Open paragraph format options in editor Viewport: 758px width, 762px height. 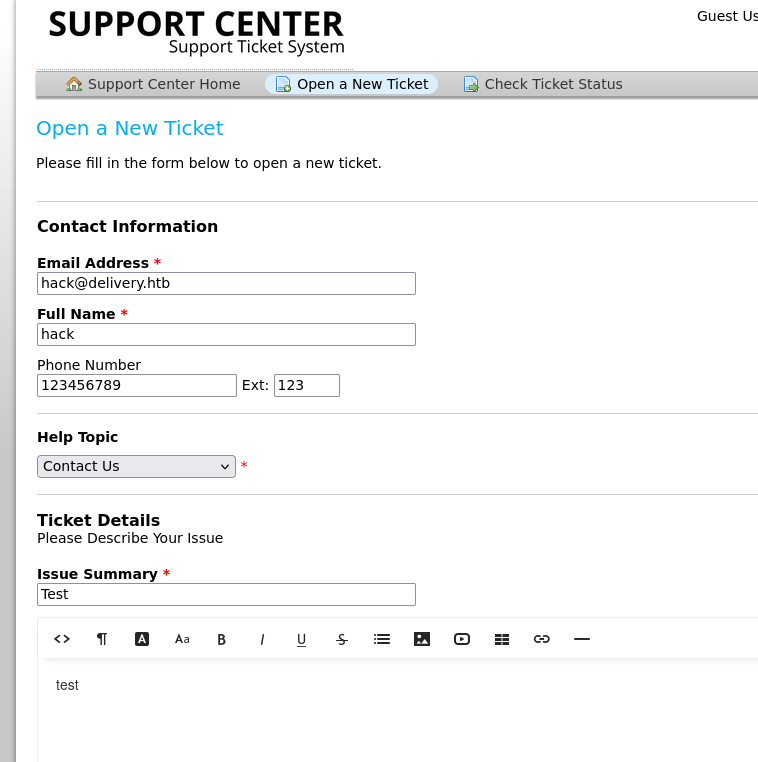(x=102, y=639)
